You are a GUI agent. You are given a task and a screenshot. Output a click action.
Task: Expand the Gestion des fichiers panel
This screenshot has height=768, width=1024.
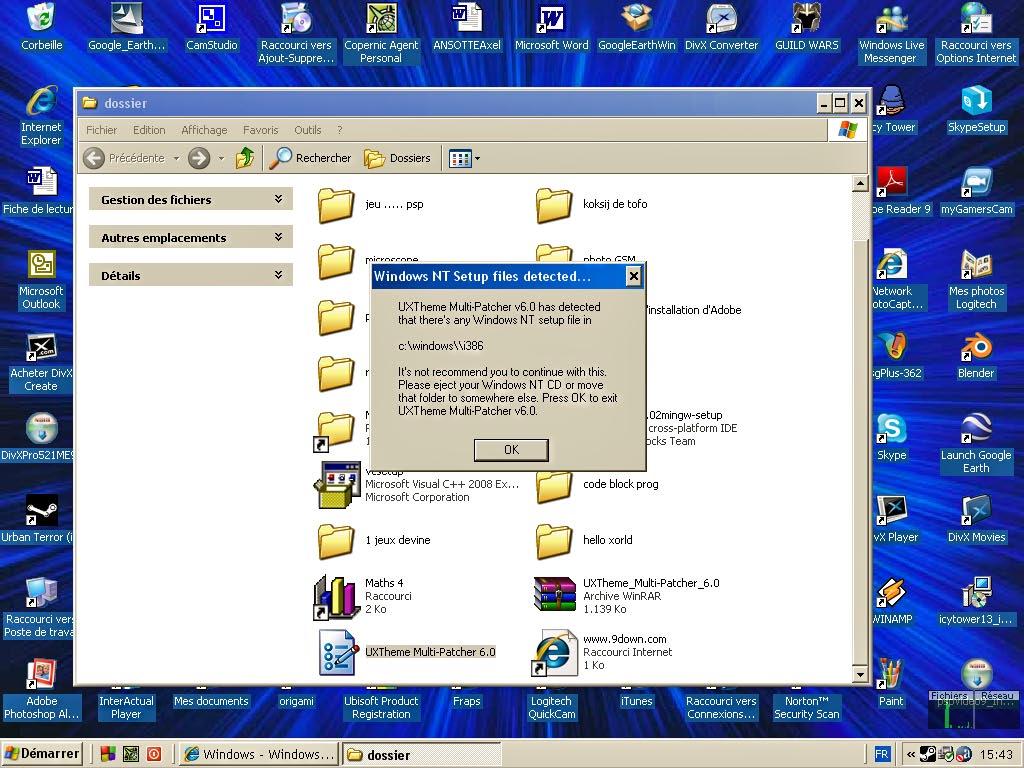[x=191, y=200]
